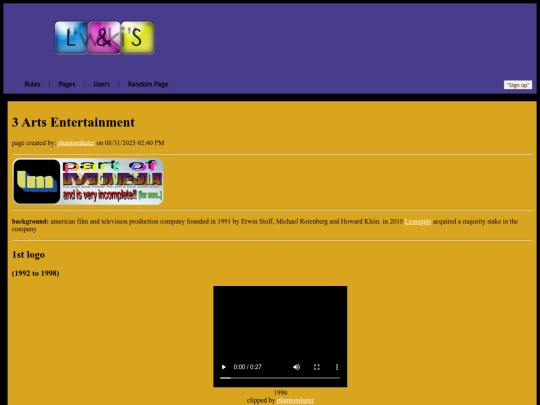This screenshot has width=540, height=405.
Task: Click the 0:00 / 0:27 time display
Action: pos(248,367)
